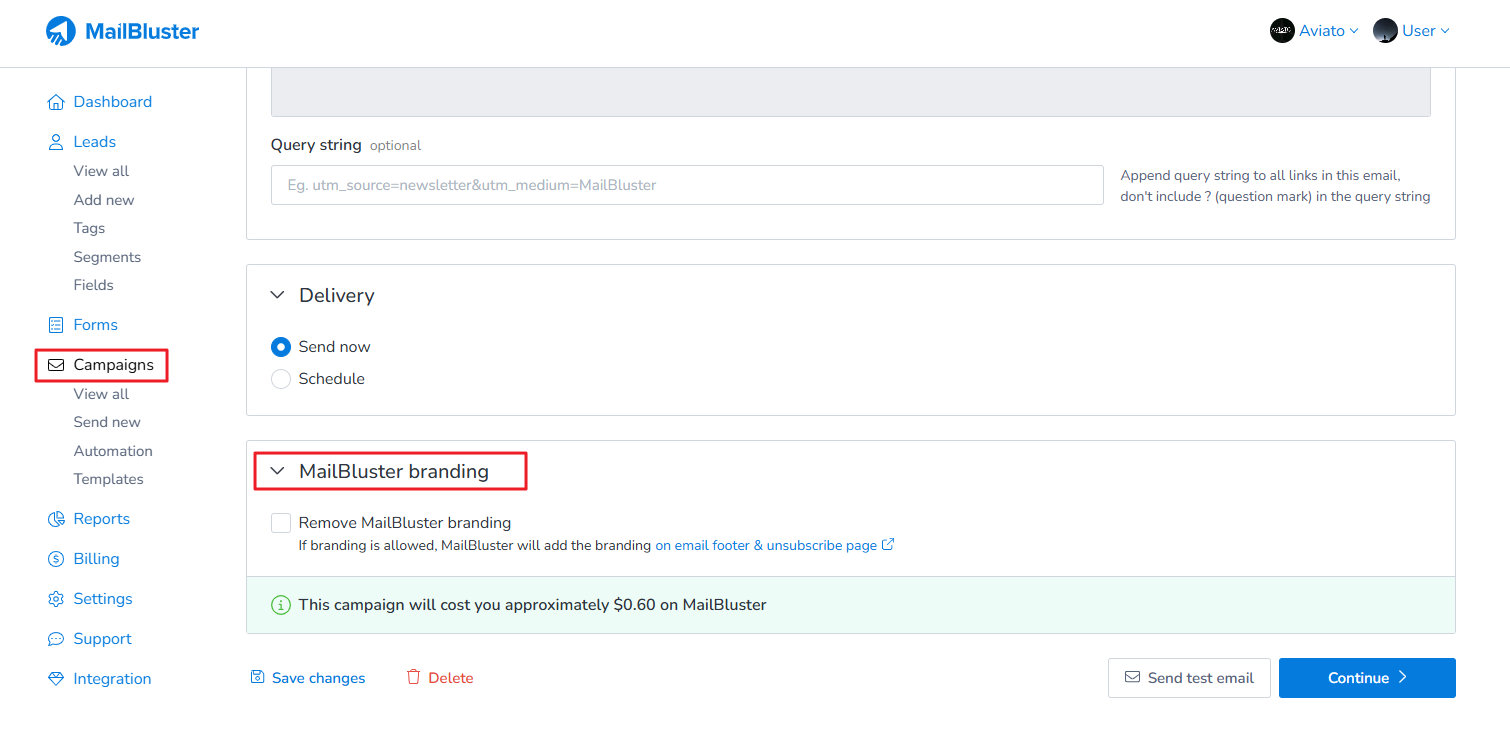
Task: Select the Send now radio option
Action: tap(281, 347)
